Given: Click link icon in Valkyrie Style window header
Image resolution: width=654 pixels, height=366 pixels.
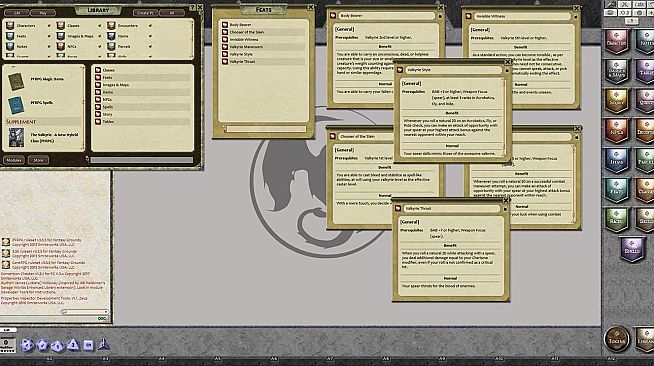Looking at the screenshot, I should click(x=400, y=70).
